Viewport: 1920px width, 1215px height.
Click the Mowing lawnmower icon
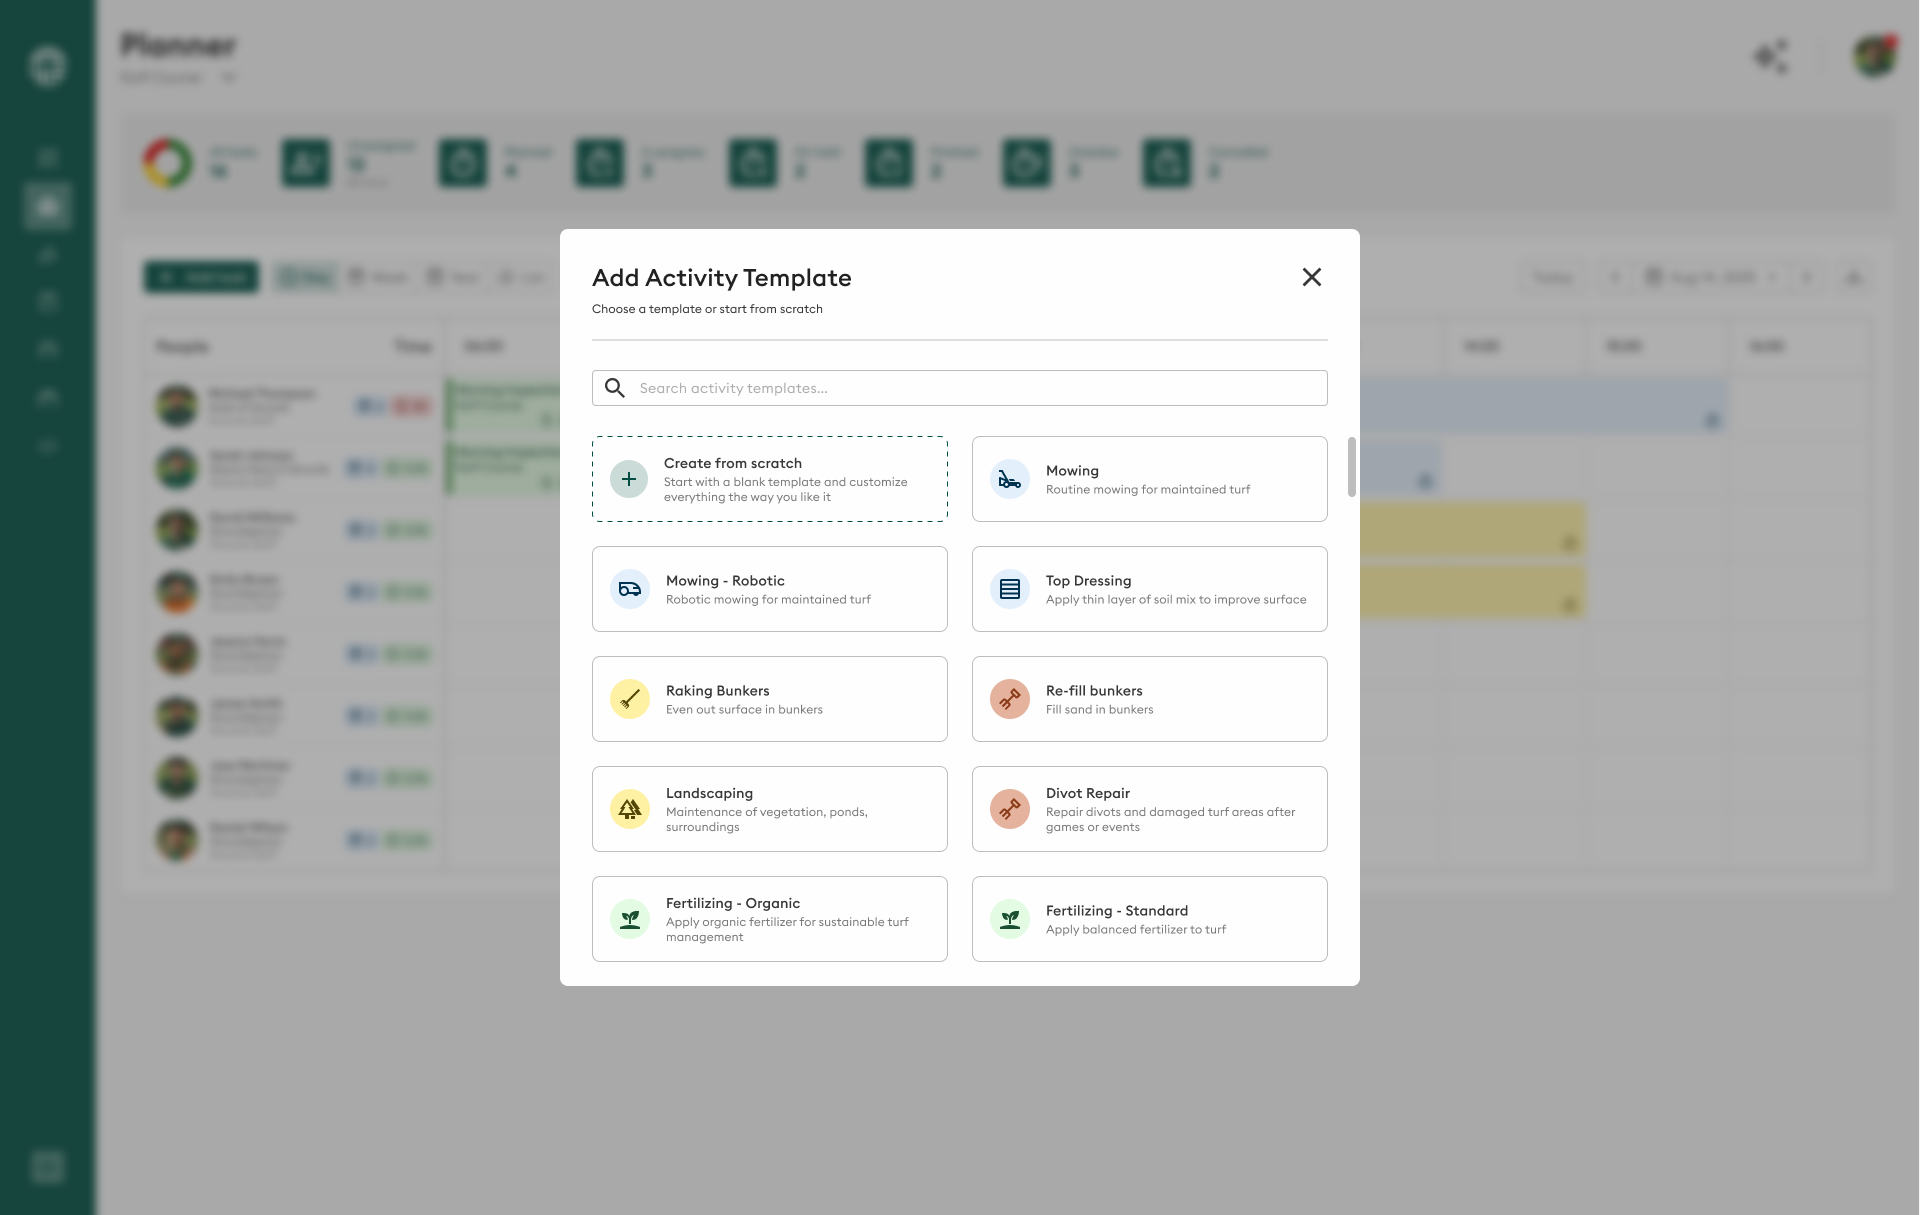(x=1010, y=479)
